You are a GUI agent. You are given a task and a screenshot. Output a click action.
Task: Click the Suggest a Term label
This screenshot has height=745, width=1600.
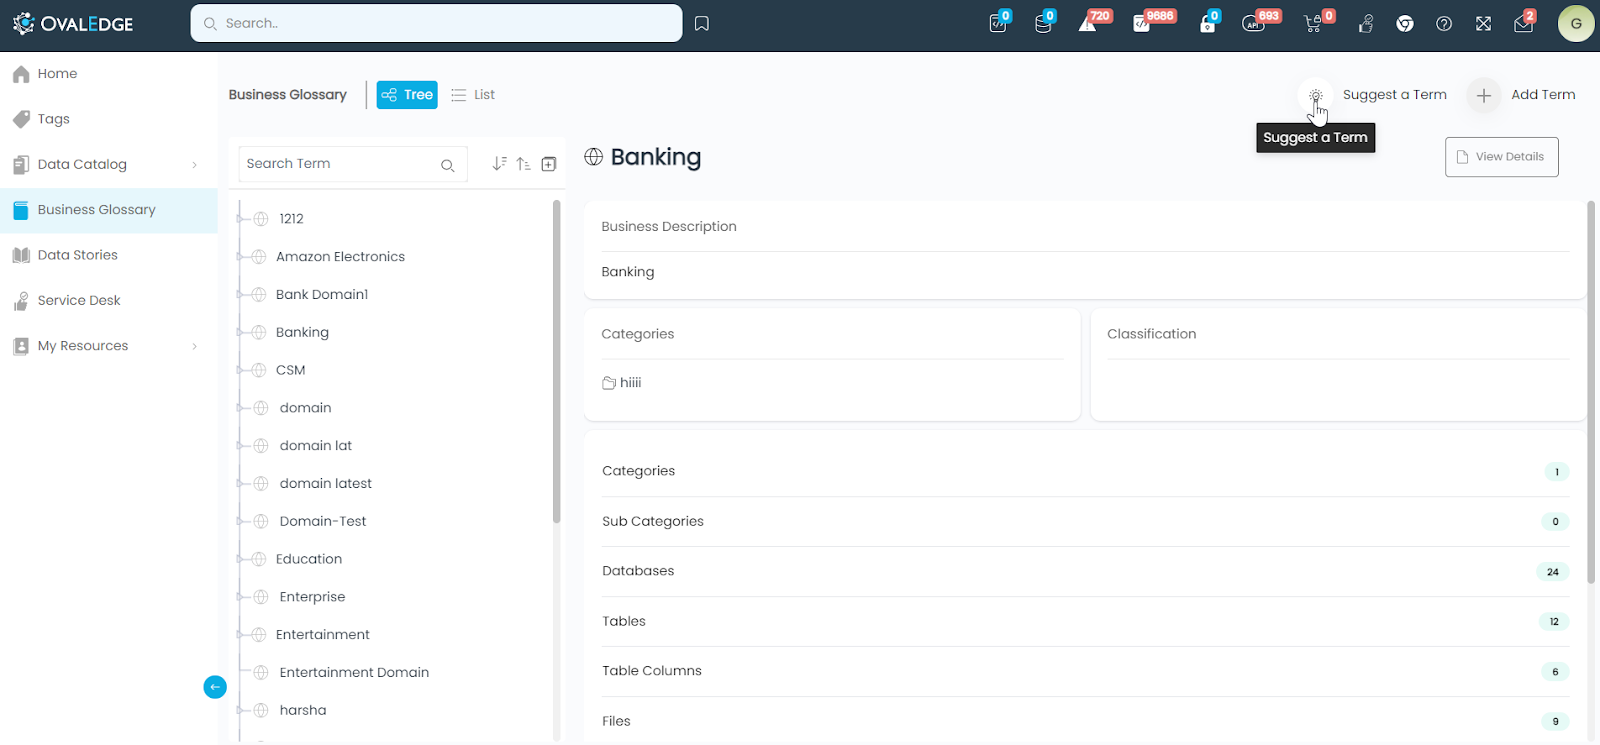pos(1394,95)
